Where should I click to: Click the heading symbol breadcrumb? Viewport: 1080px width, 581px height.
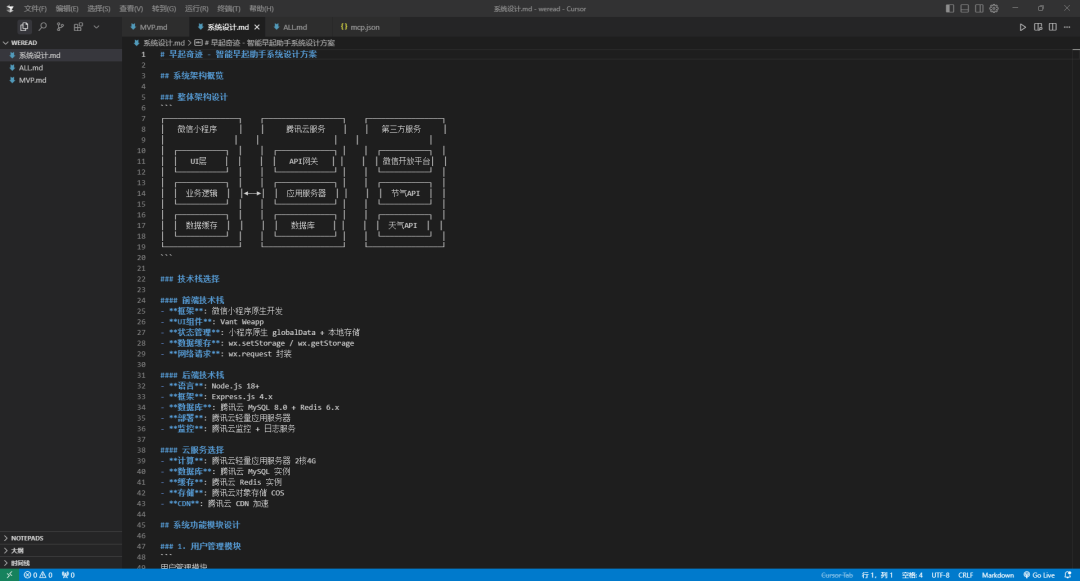pos(269,43)
